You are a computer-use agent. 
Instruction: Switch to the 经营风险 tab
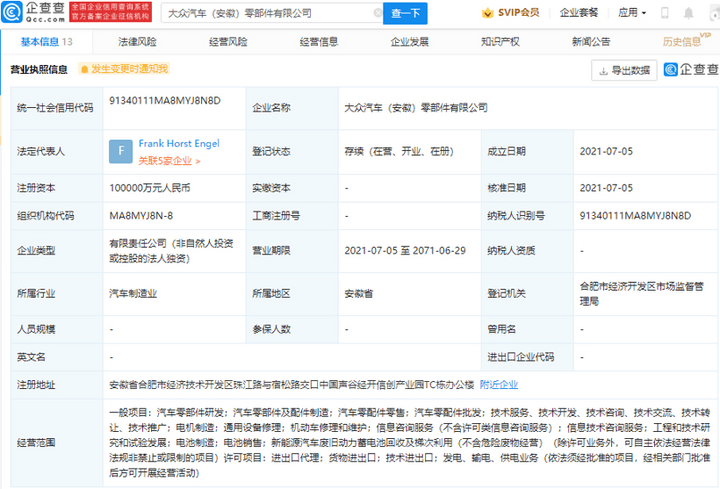tap(226, 42)
